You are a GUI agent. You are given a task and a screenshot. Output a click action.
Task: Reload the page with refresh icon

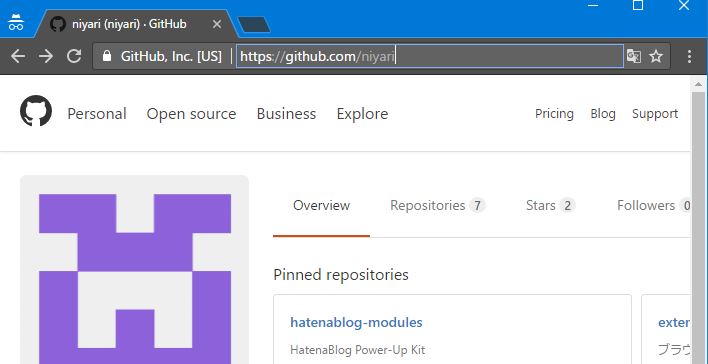coord(74,56)
